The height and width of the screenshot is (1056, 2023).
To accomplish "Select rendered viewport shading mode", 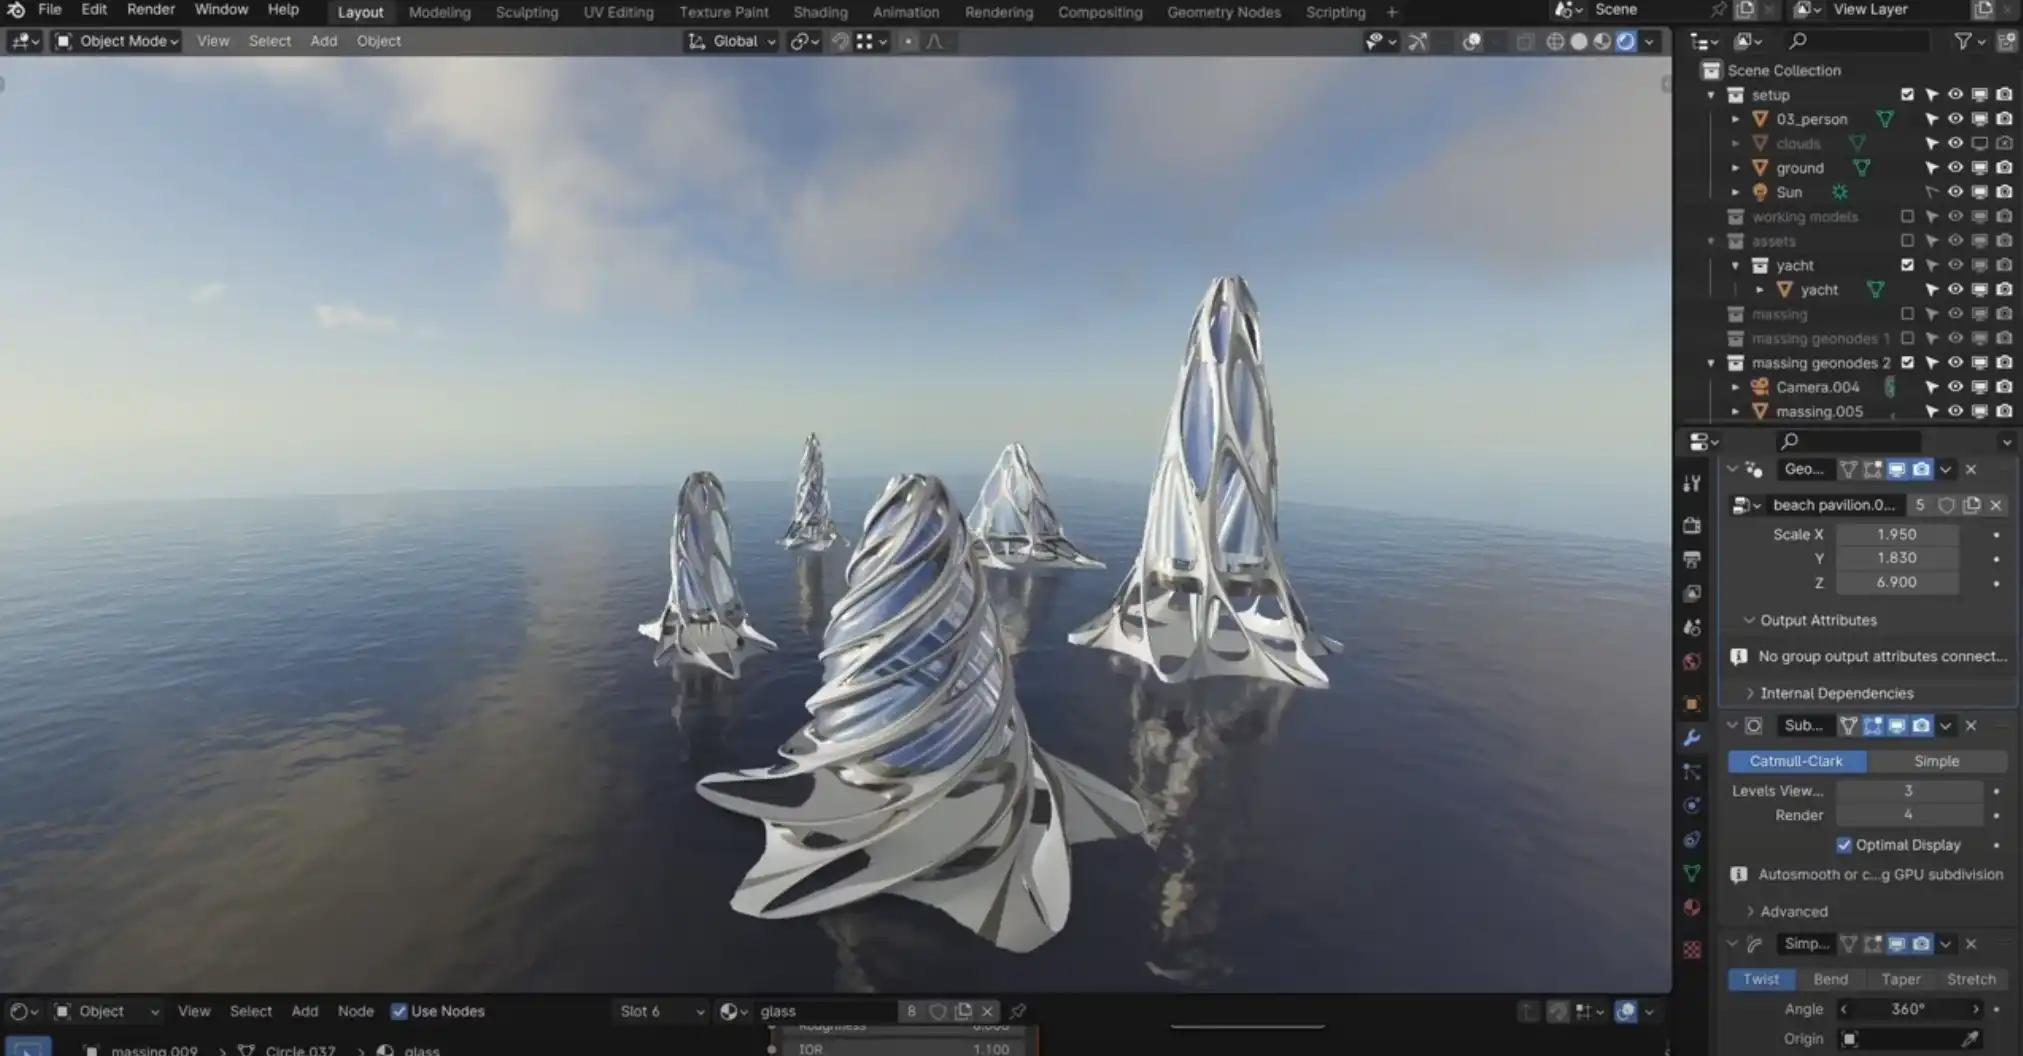I will 1626,41.
